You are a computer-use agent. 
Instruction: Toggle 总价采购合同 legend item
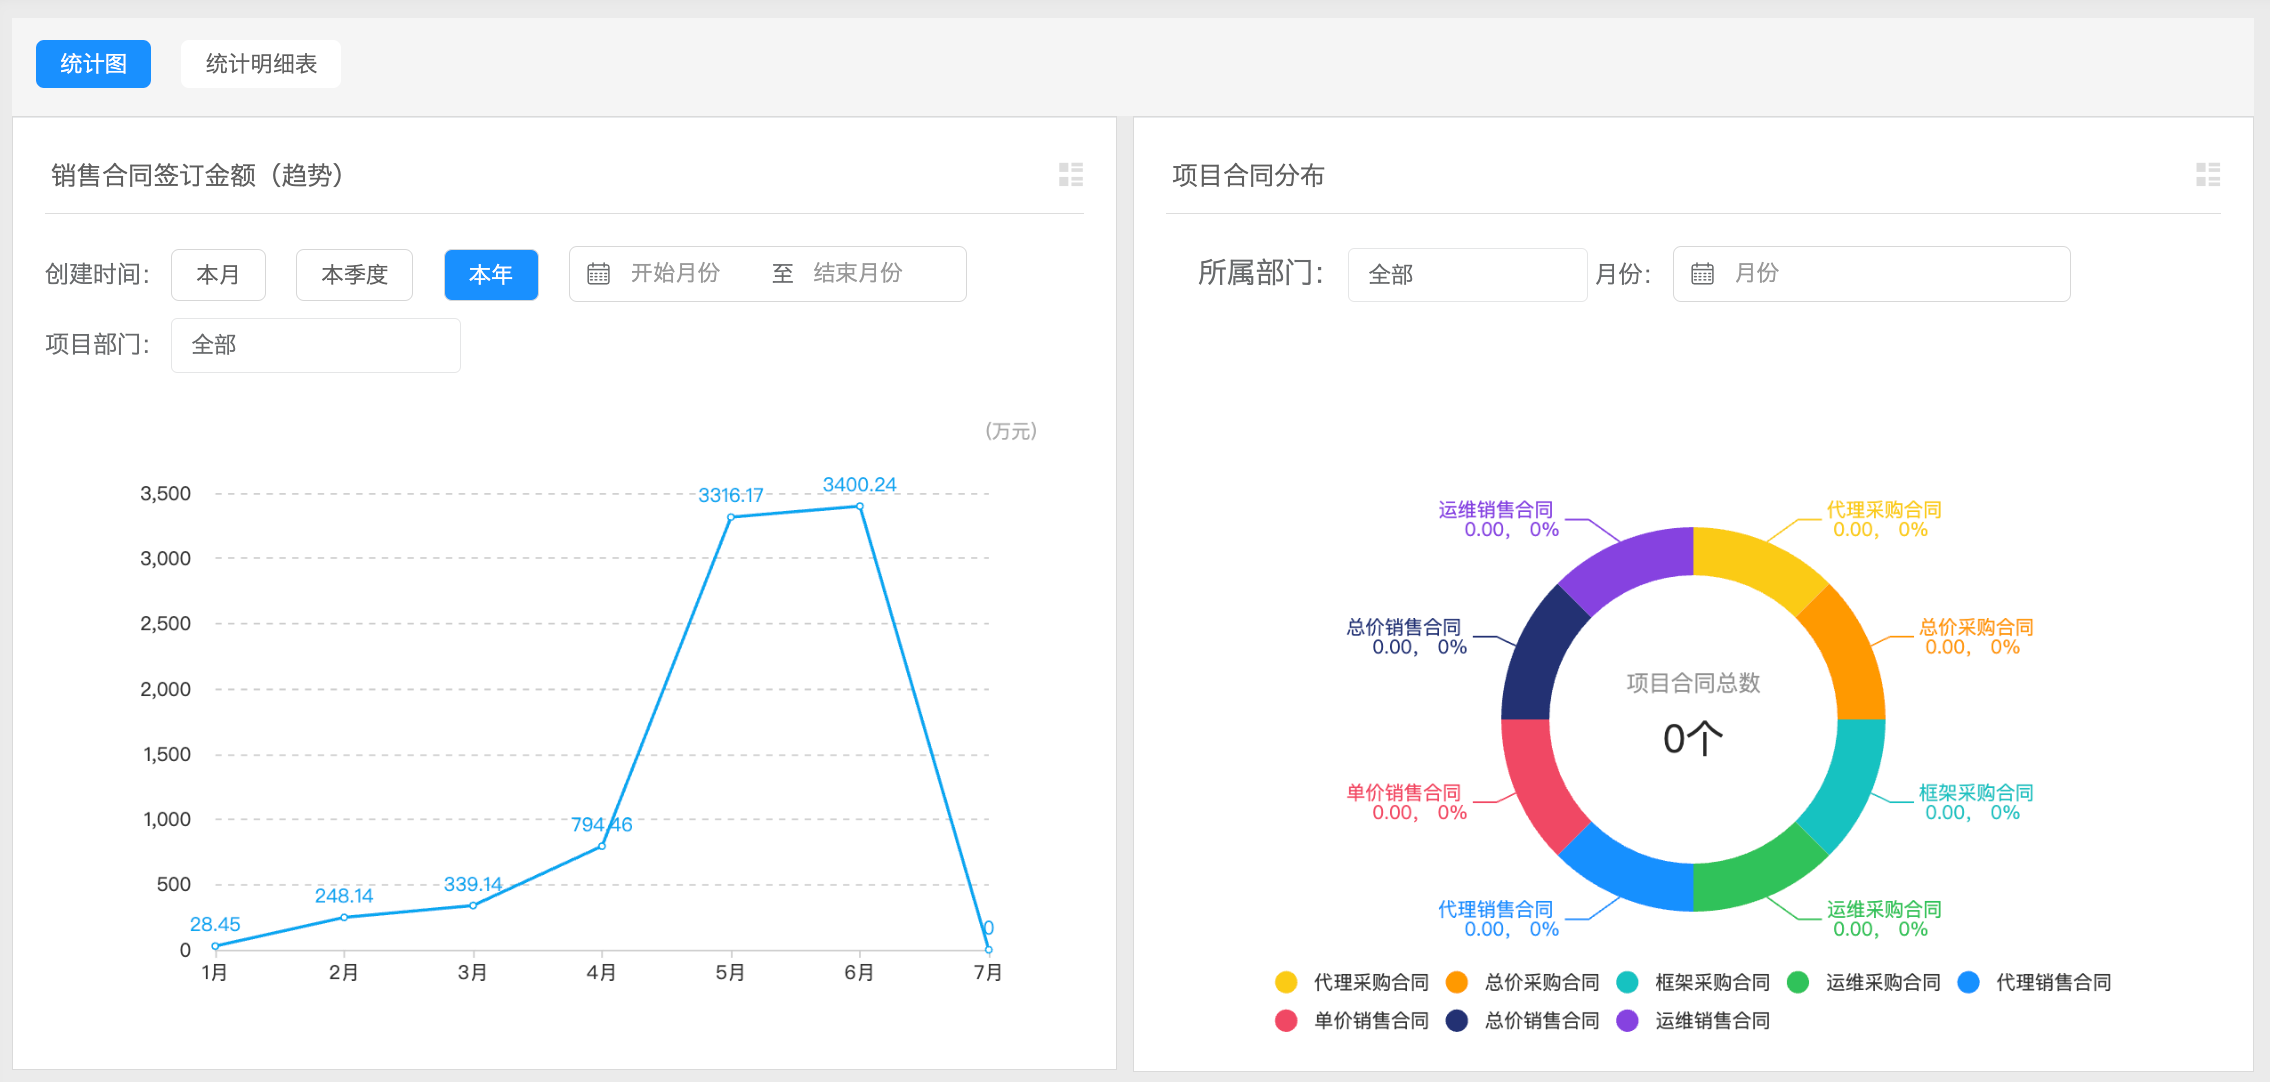click(1523, 982)
